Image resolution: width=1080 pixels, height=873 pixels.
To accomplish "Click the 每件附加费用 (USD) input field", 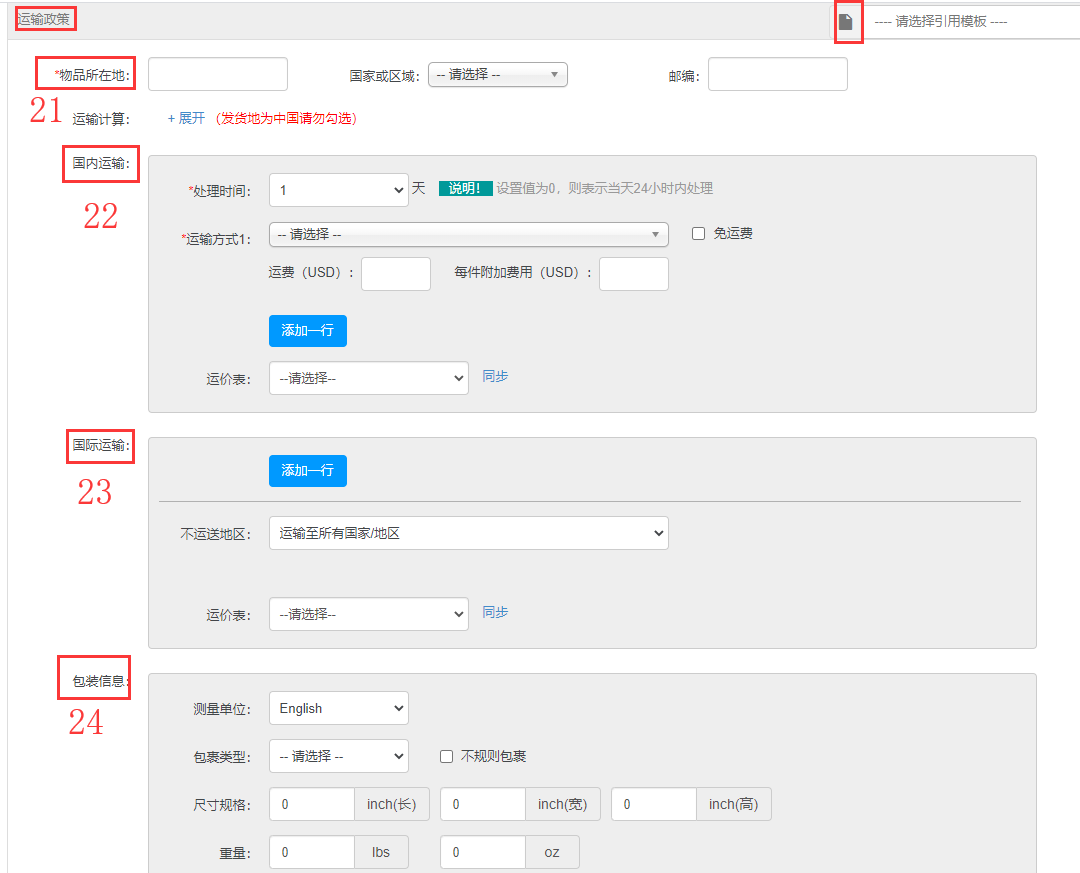I will 633,274.
